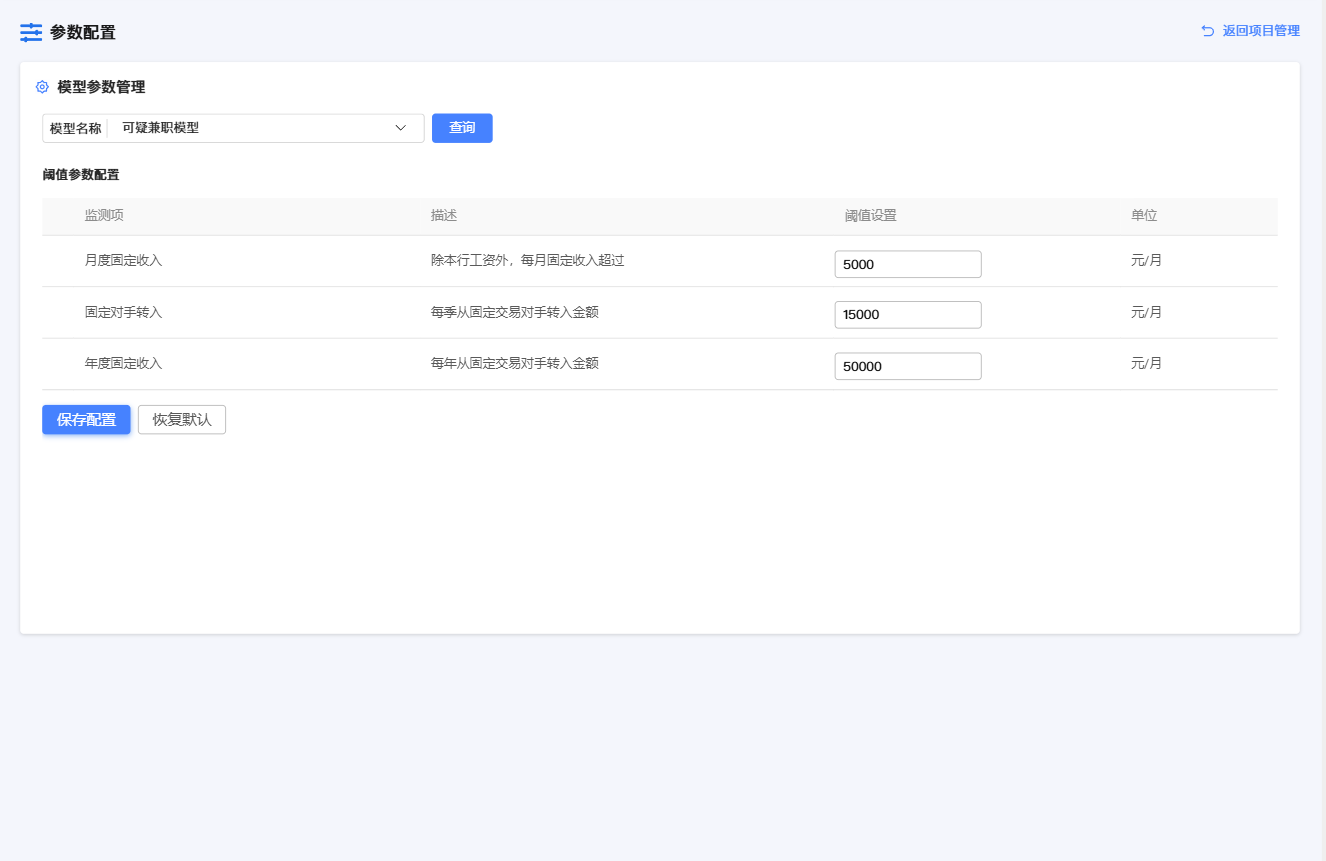This screenshot has height=861, width=1326.
Task: Select the 年度固定收入 threshold field showing 50000
Action: point(907,366)
